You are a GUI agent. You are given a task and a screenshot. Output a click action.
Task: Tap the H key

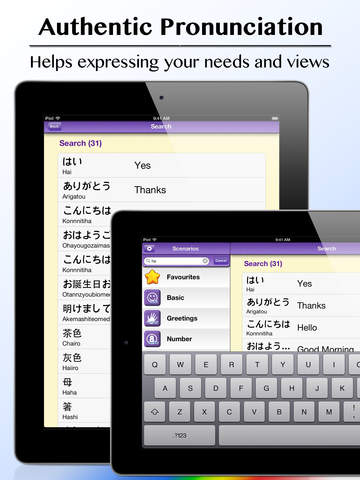(x=292, y=388)
